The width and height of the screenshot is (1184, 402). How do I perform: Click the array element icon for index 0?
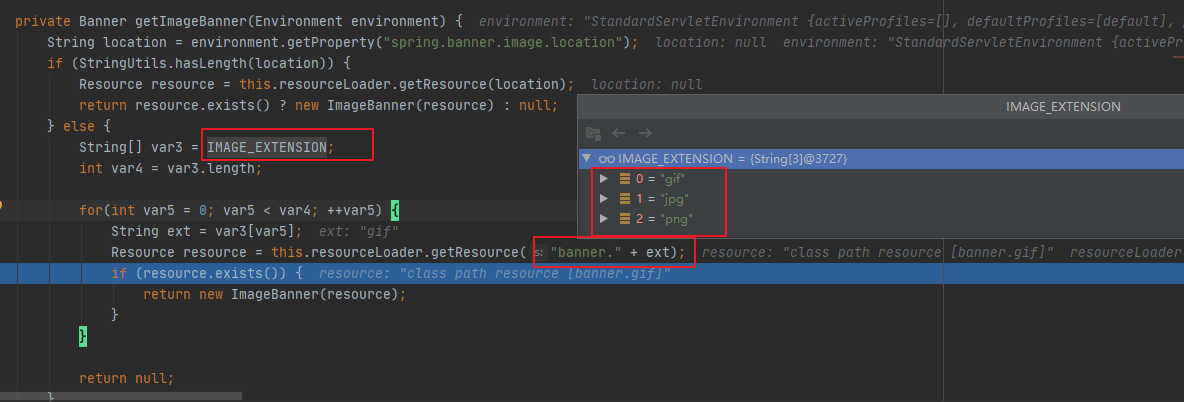click(x=625, y=179)
